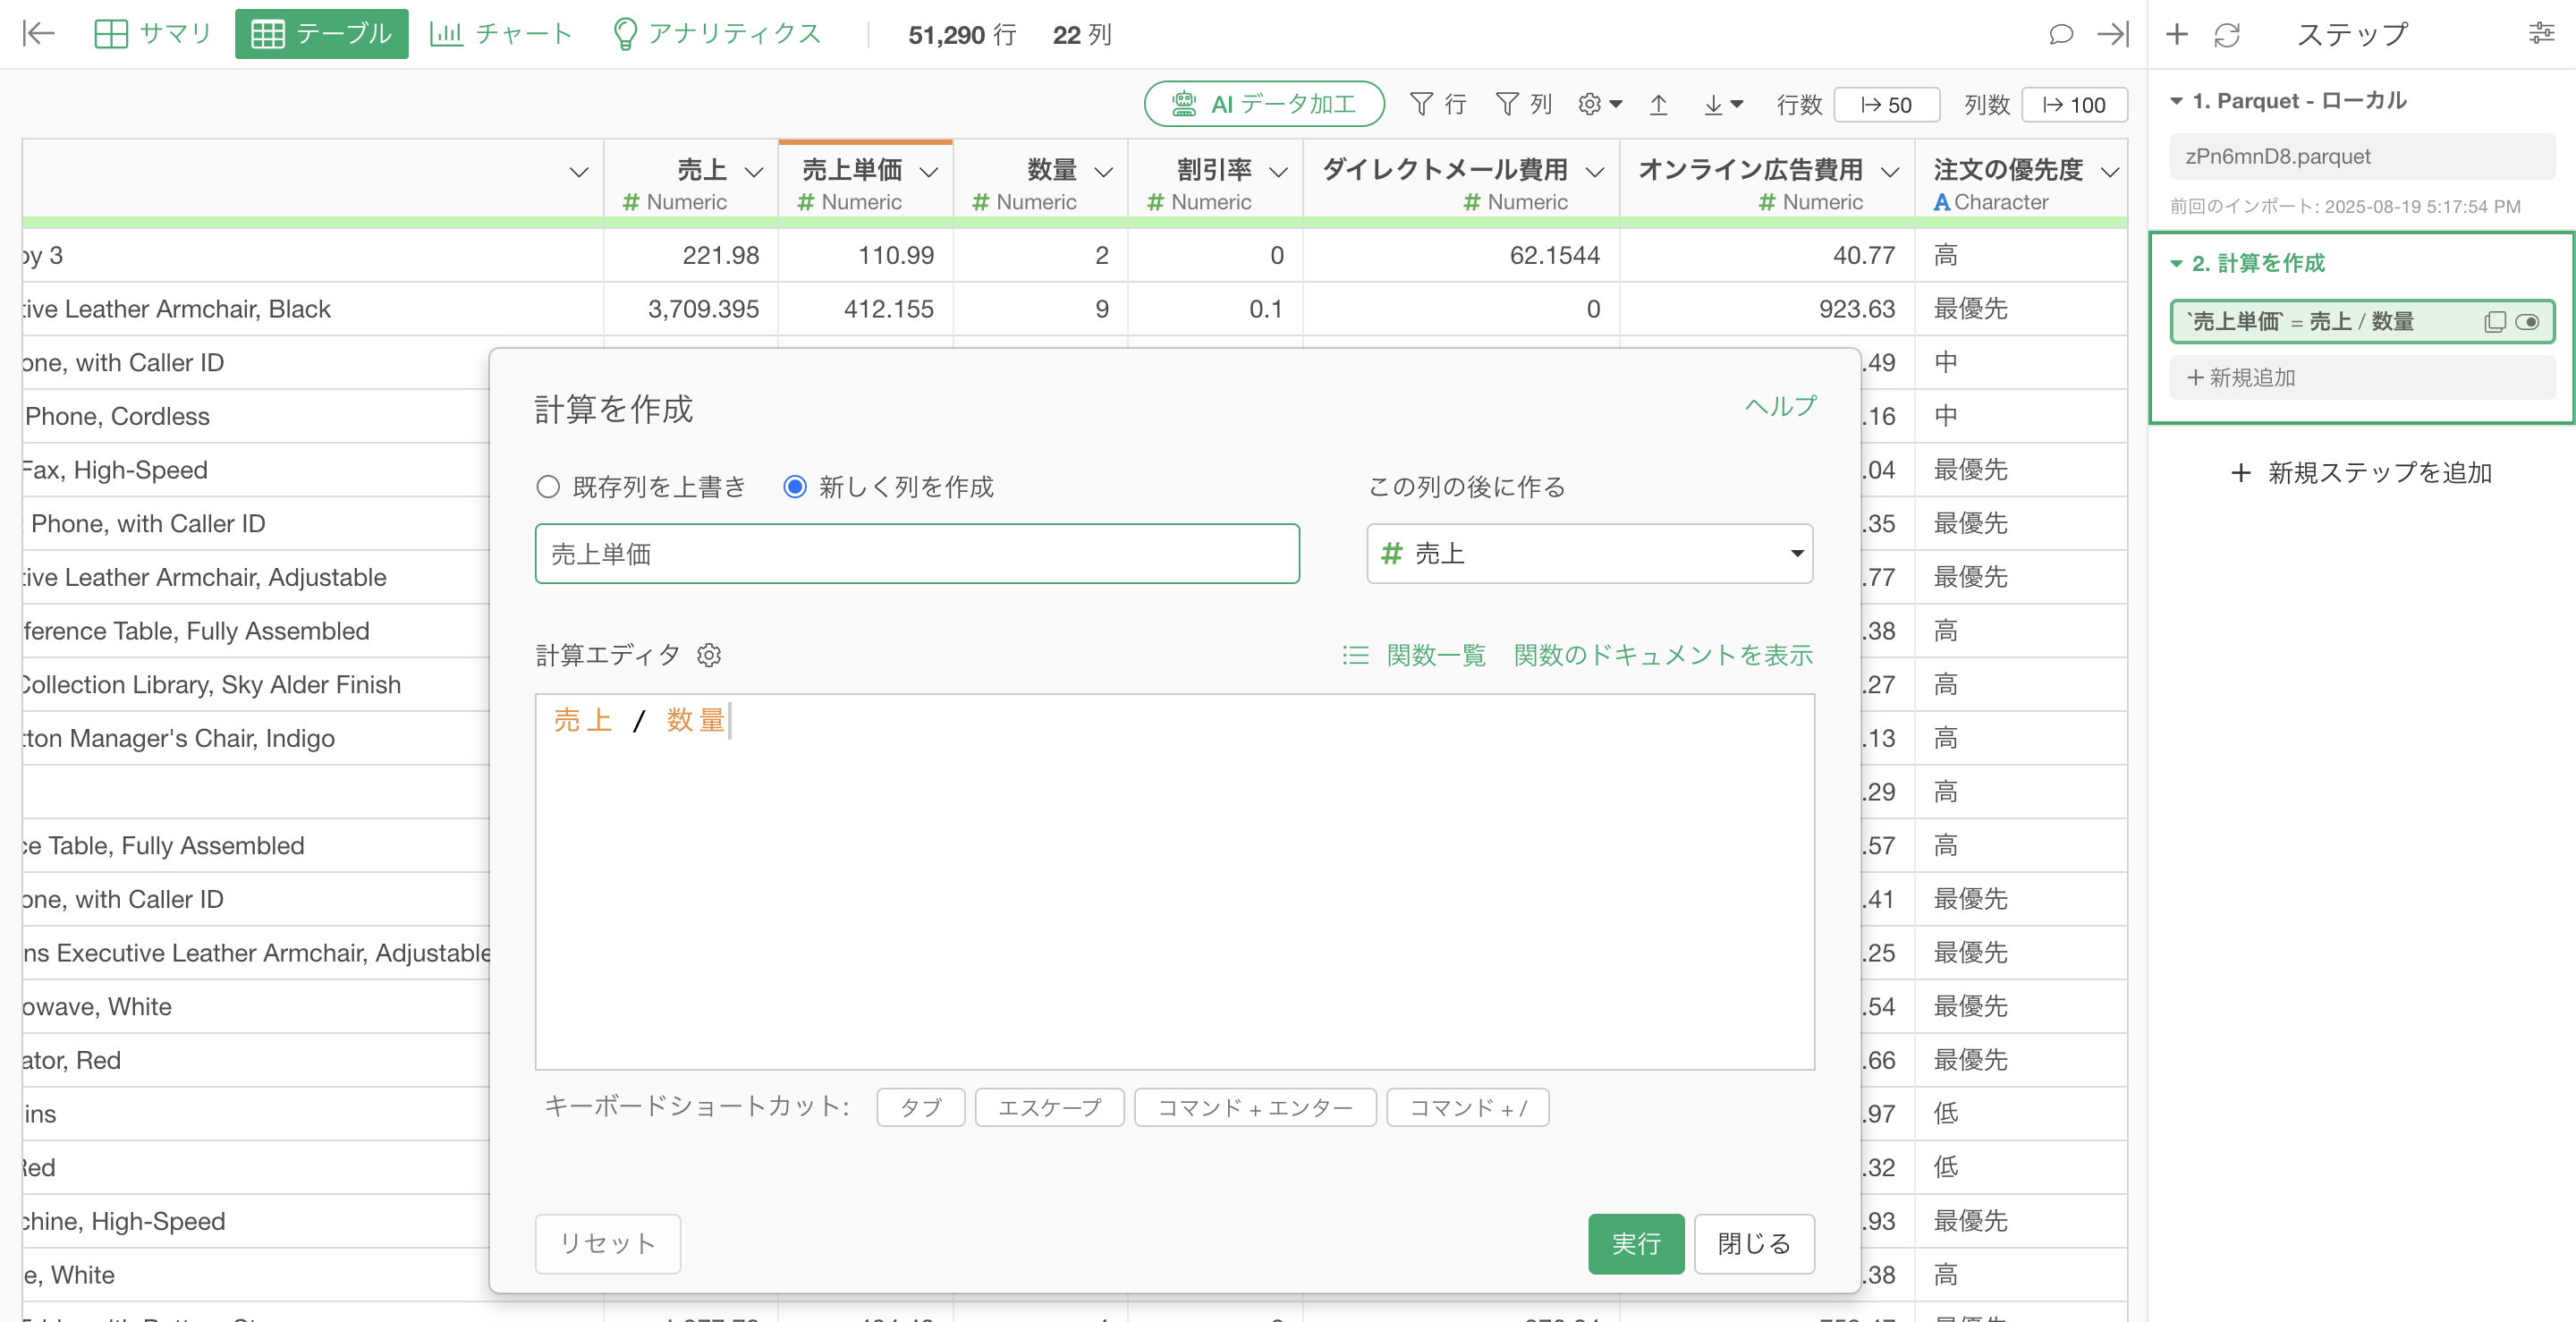Click the collapse-left panel arrow icon
Viewport: 2576px width, 1322px height.
point(38,34)
